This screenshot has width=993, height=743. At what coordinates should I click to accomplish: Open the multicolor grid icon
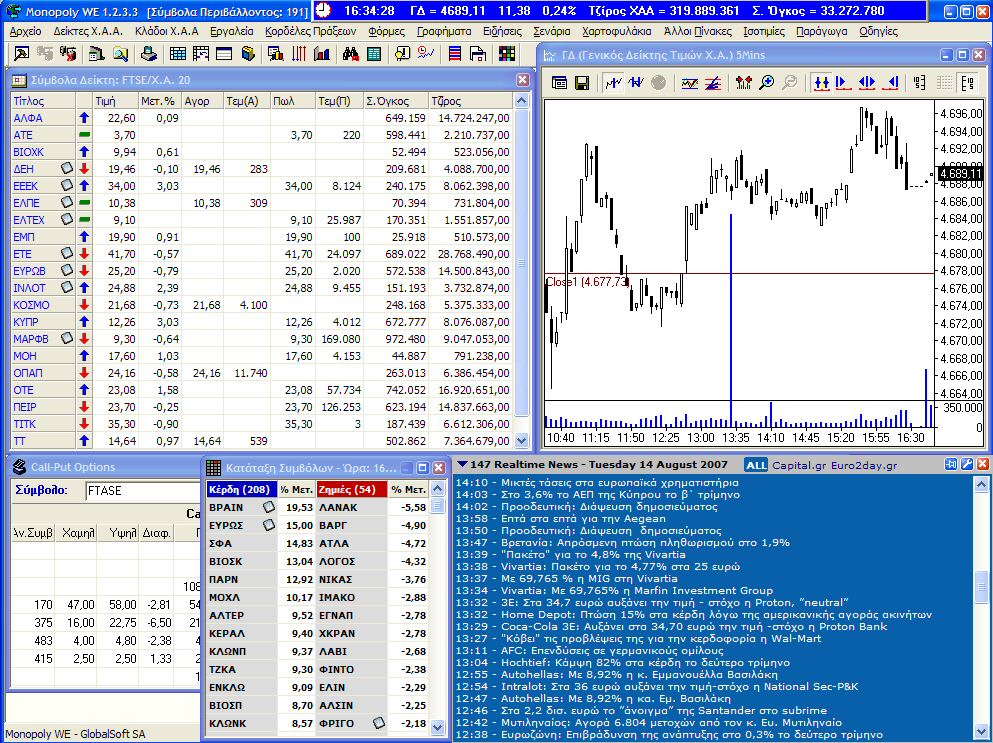[x=507, y=54]
